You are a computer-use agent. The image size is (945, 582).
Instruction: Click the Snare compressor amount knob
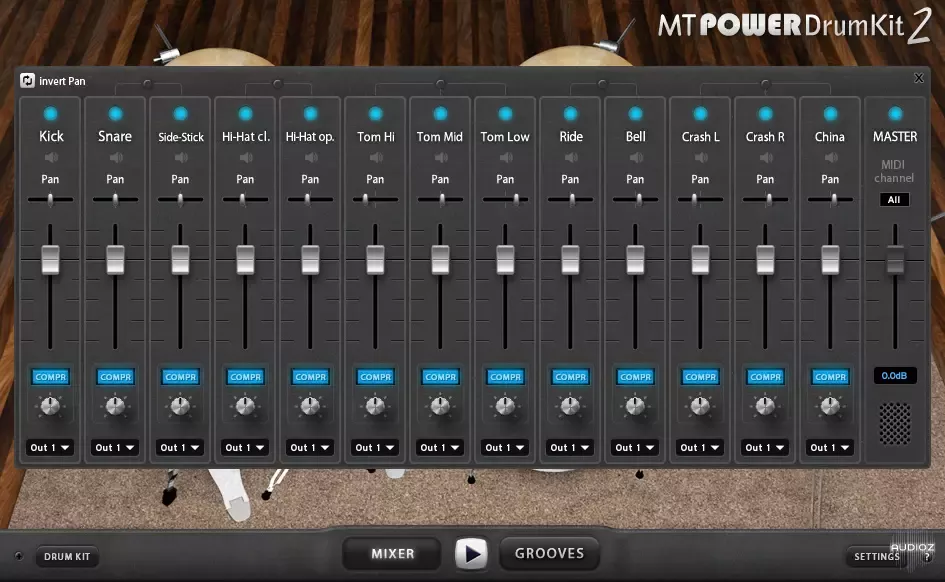(x=115, y=406)
